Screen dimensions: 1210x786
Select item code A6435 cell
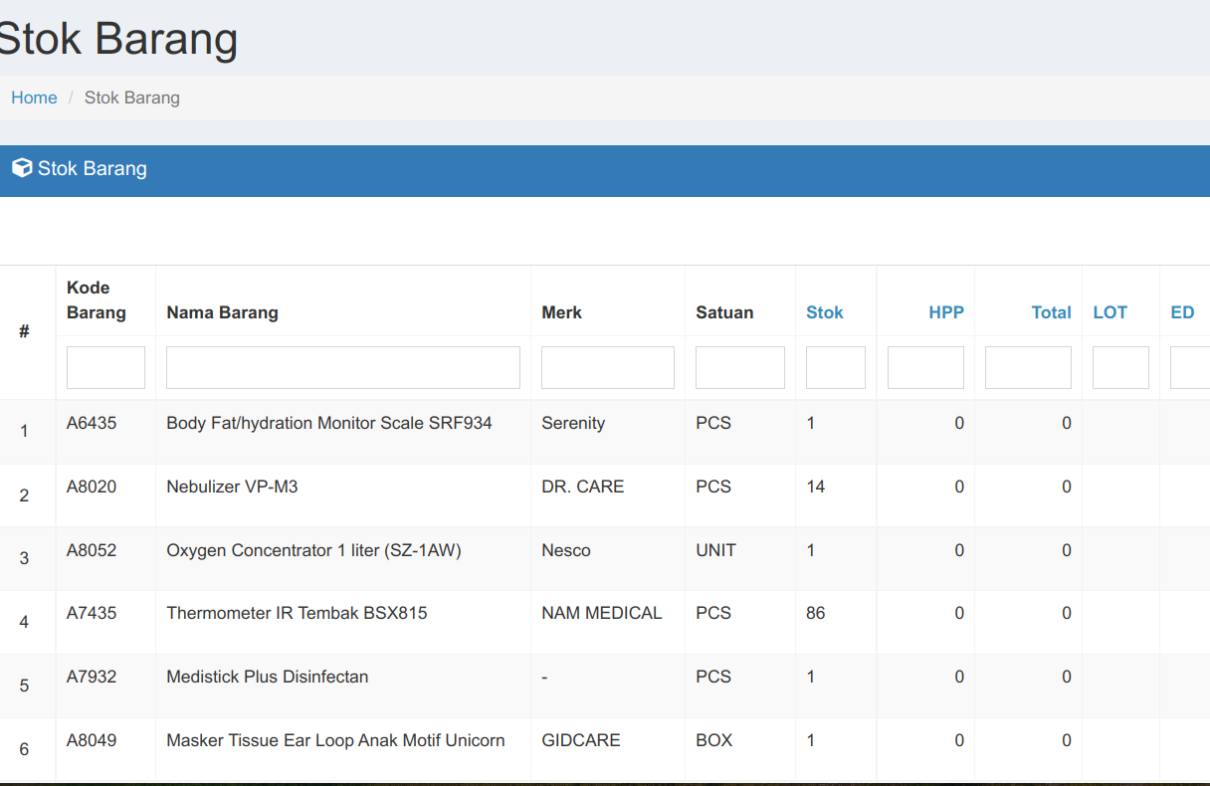coord(92,423)
